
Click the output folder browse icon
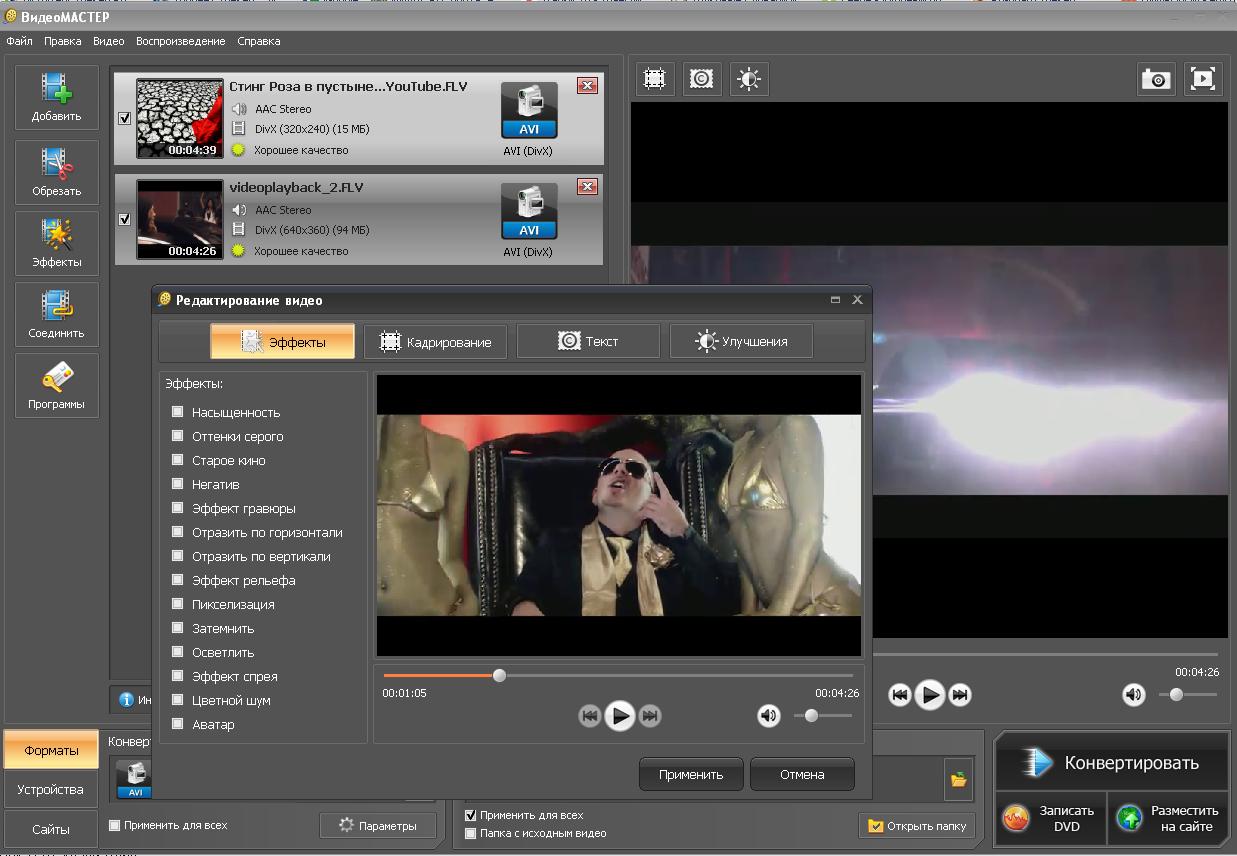(x=958, y=780)
